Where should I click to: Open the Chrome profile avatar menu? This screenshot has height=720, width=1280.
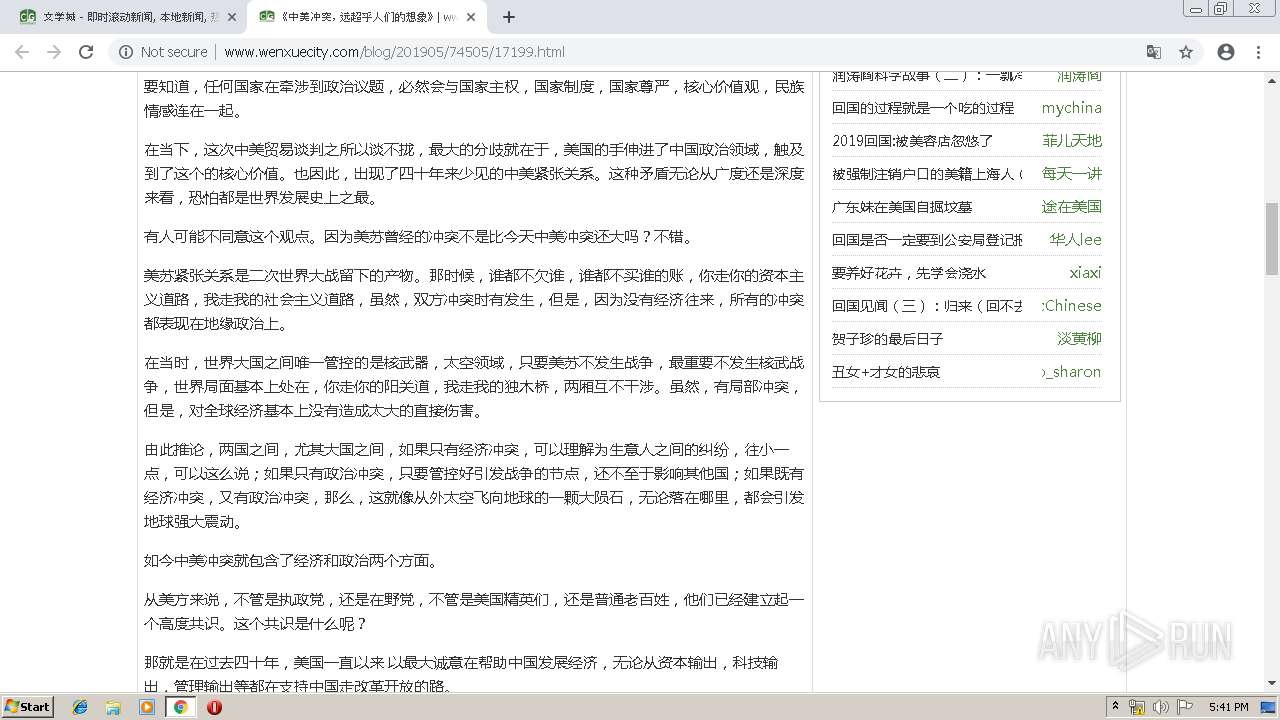point(1226,52)
